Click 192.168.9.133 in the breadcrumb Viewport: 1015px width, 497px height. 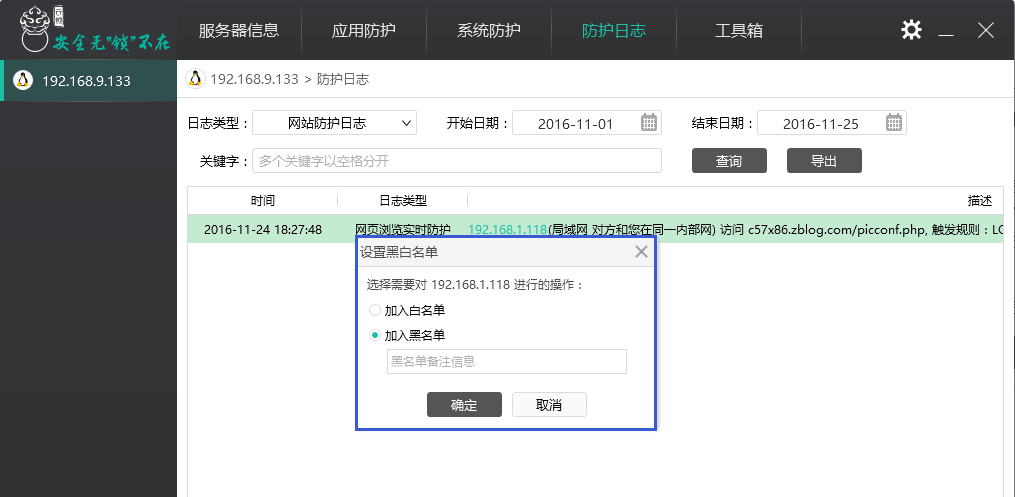pyautogui.click(x=254, y=80)
